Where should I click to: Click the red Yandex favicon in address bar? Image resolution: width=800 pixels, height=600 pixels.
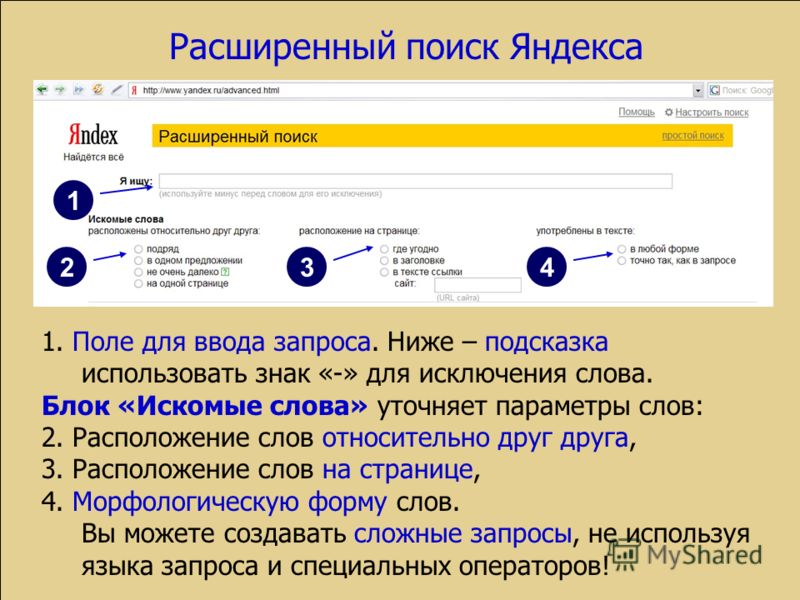(134, 90)
